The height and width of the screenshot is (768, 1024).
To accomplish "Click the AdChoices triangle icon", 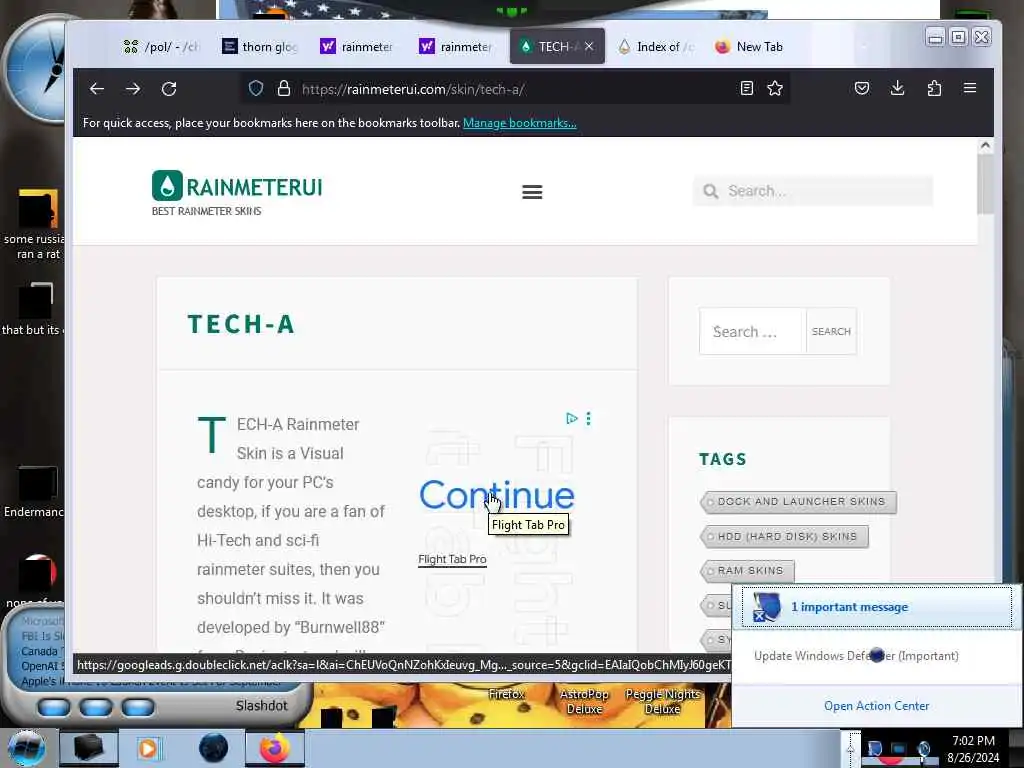I will pos(571,419).
